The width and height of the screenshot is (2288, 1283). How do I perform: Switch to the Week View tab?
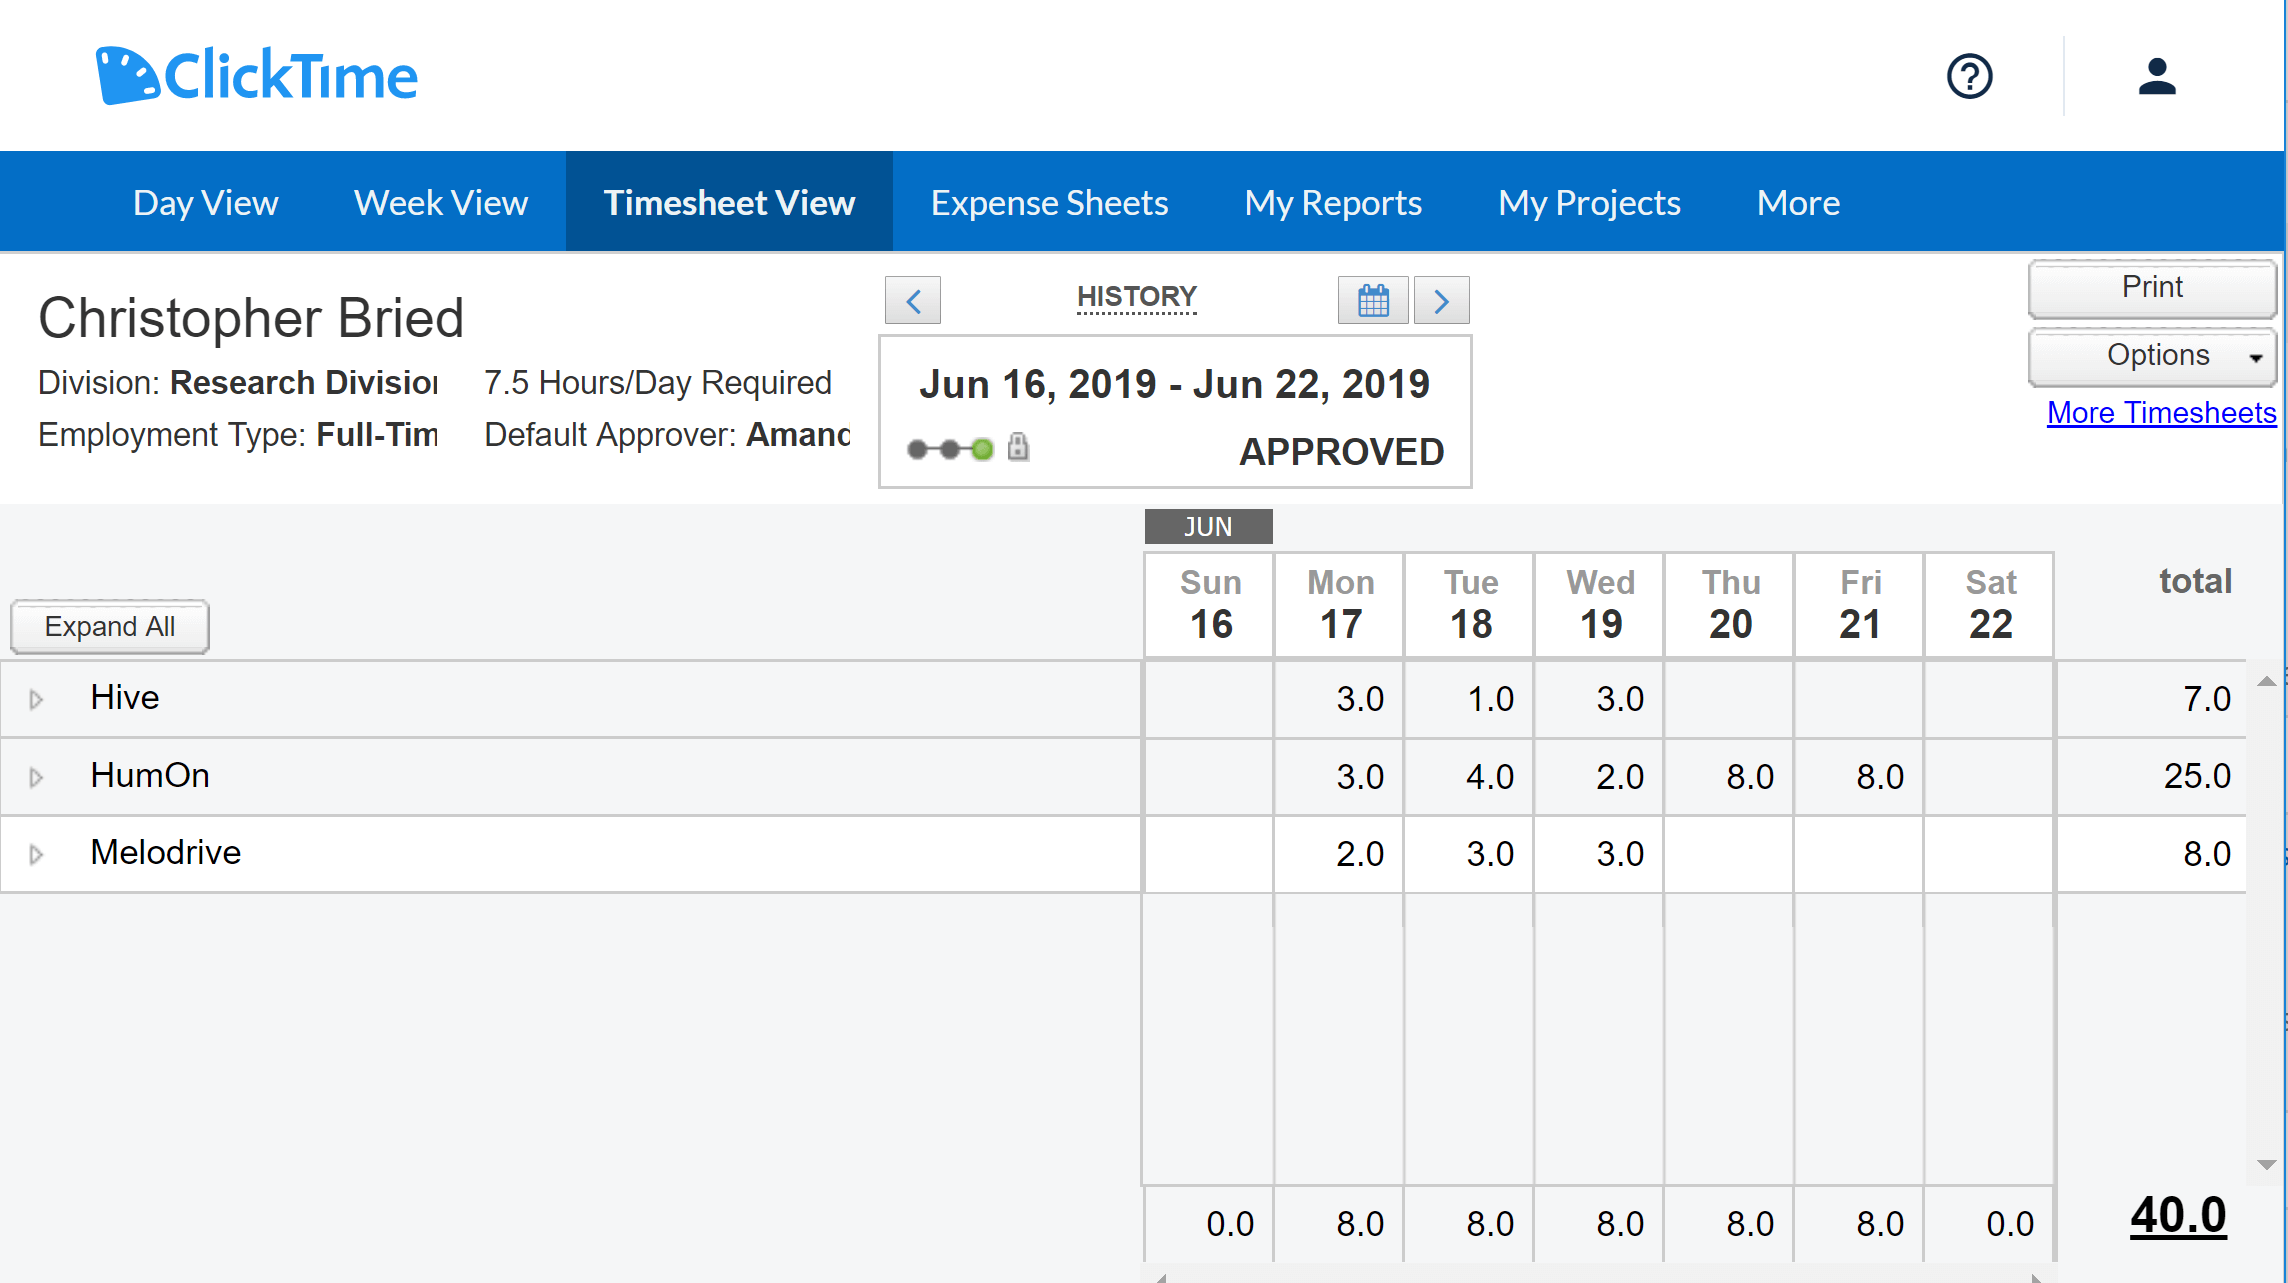440,201
